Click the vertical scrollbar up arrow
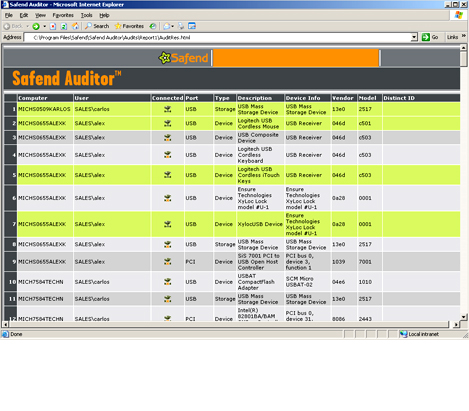 [x=463, y=48]
